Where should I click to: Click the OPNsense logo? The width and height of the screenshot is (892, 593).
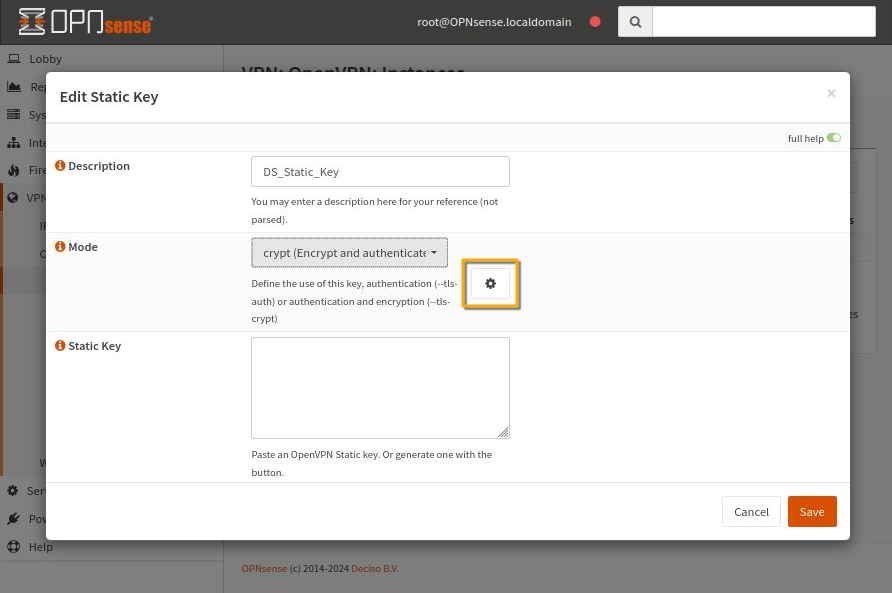(85, 21)
